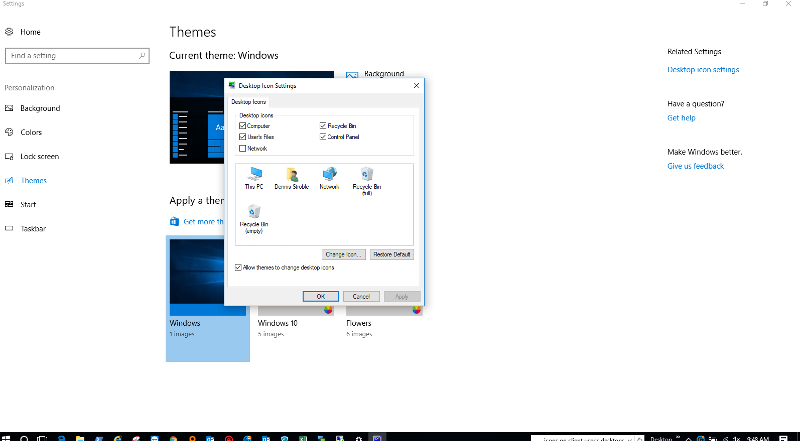Click the Taskbar icon in sidebar

coord(9,228)
